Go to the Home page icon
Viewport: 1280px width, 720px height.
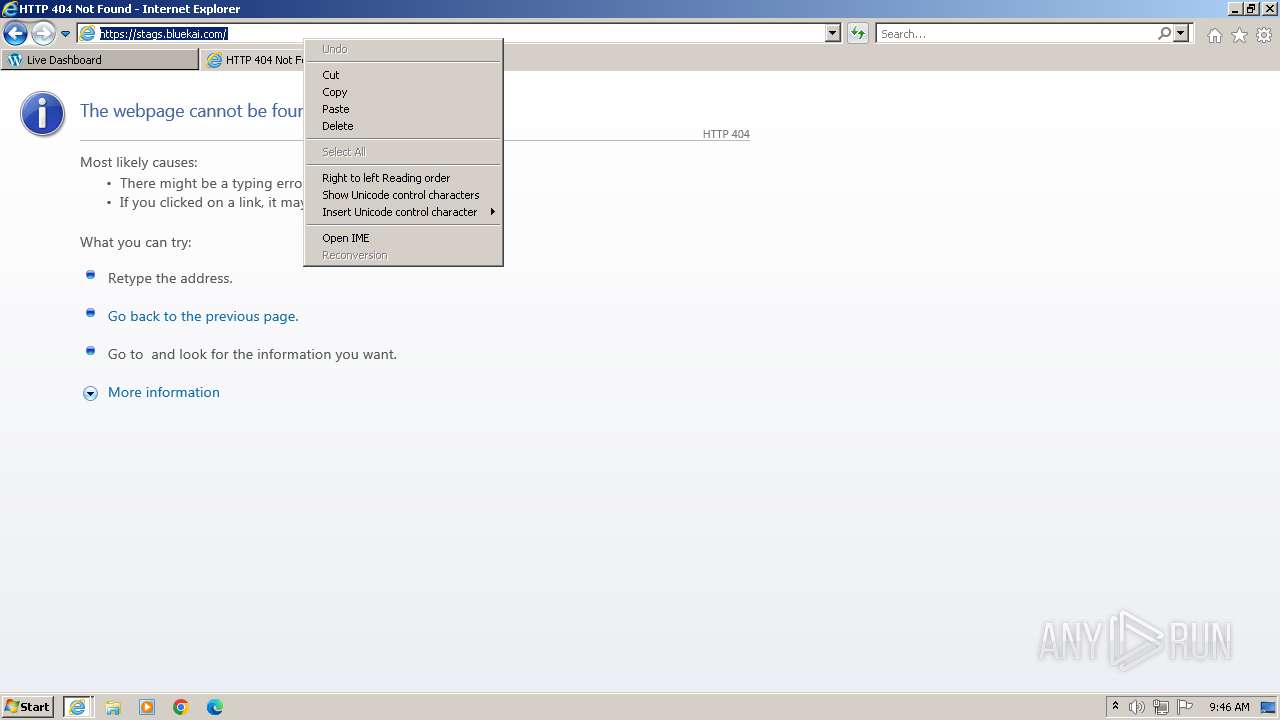(x=1214, y=35)
